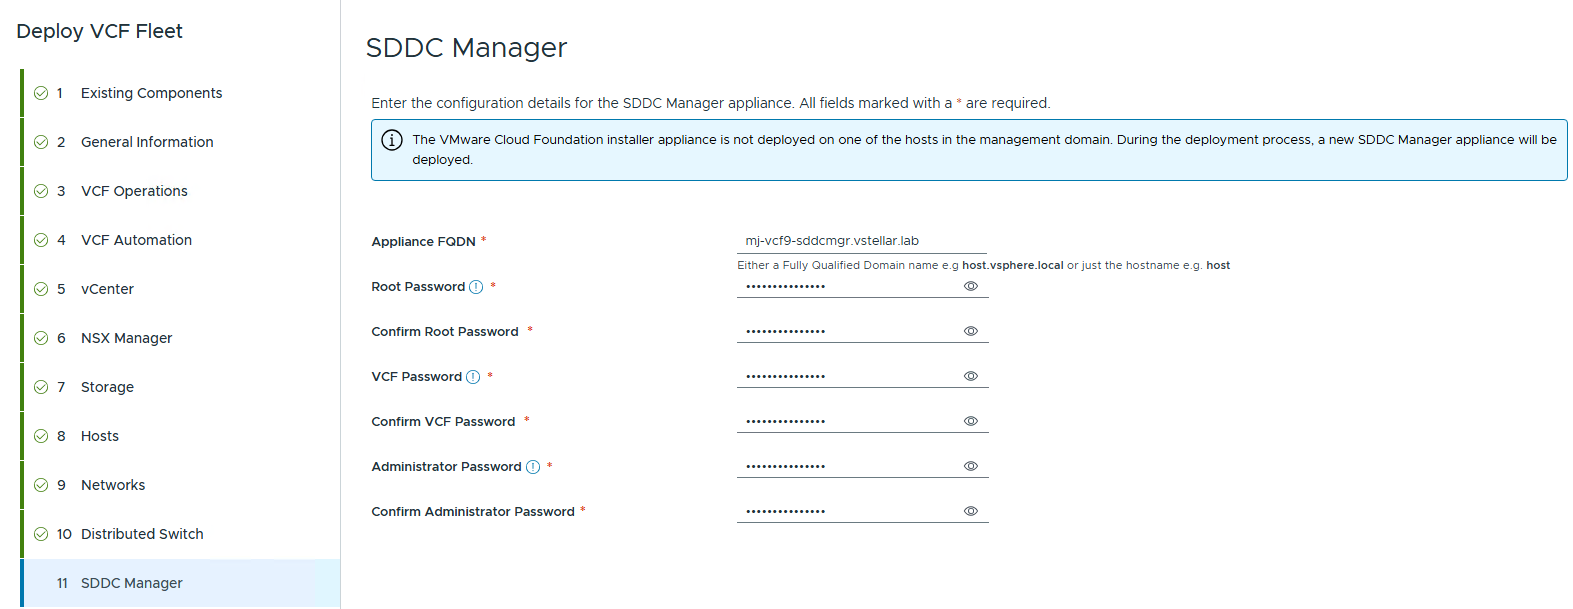Select the current SDDC Manager step
The width and height of the screenshot is (1573, 609).
131,583
